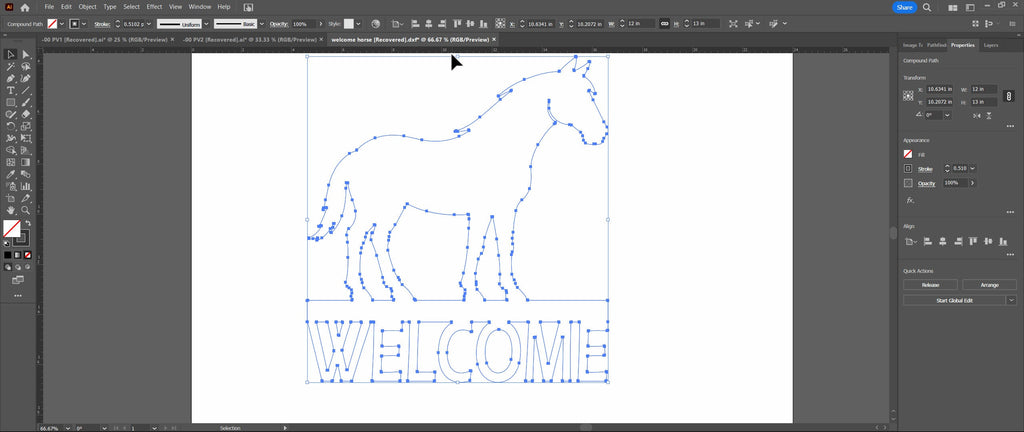Expand Start Global Edit options arrow
This screenshot has width=1024, height=432.
(1012, 300)
